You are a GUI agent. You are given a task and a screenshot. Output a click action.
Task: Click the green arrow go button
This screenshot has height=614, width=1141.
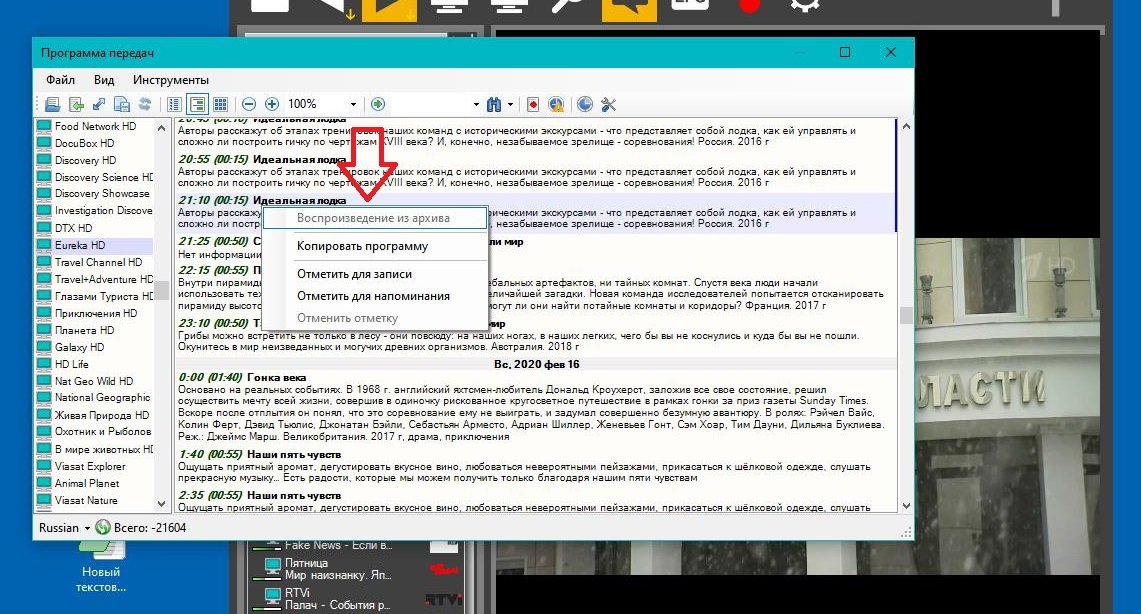(x=378, y=104)
